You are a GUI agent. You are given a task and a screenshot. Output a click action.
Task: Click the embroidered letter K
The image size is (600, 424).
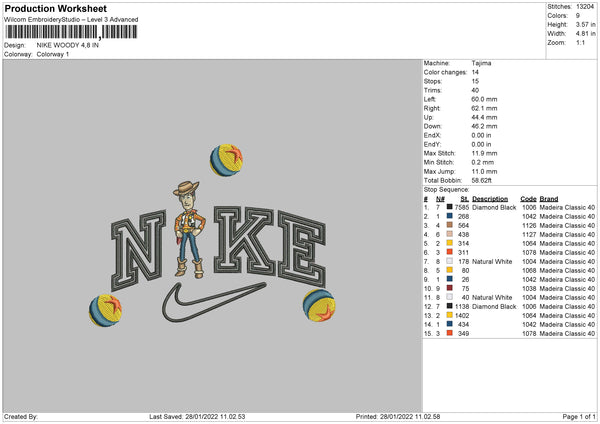pyautogui.click(x=244, y=240)
